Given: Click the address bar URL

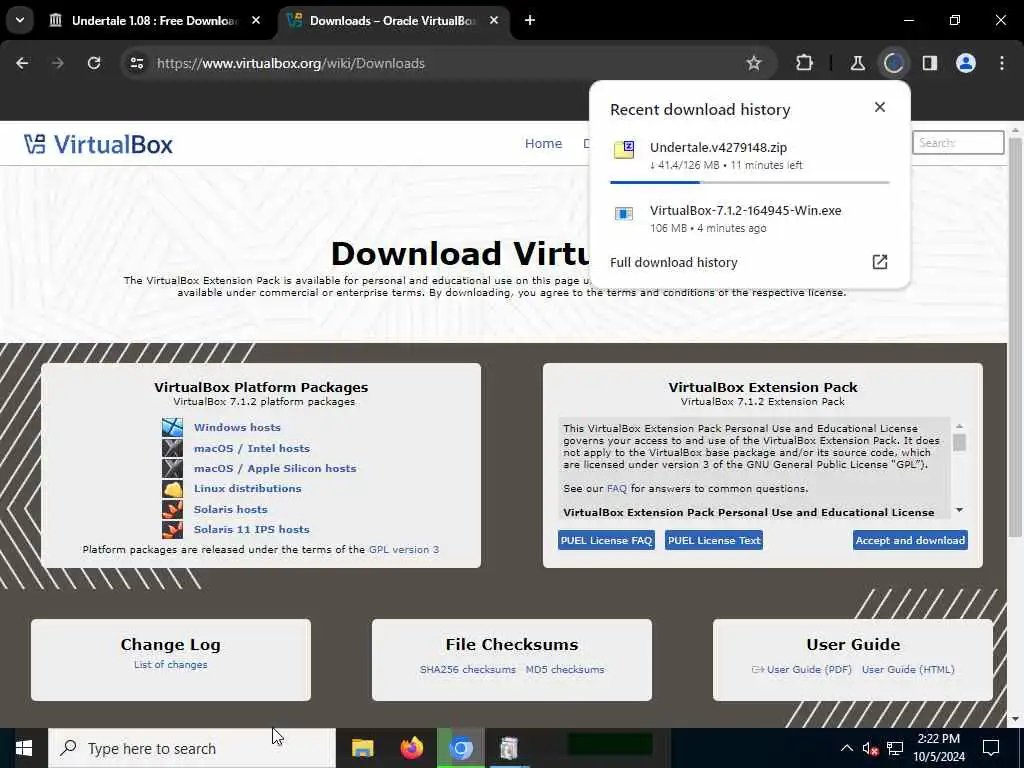Looking at the screenshot, I should 291,63.
